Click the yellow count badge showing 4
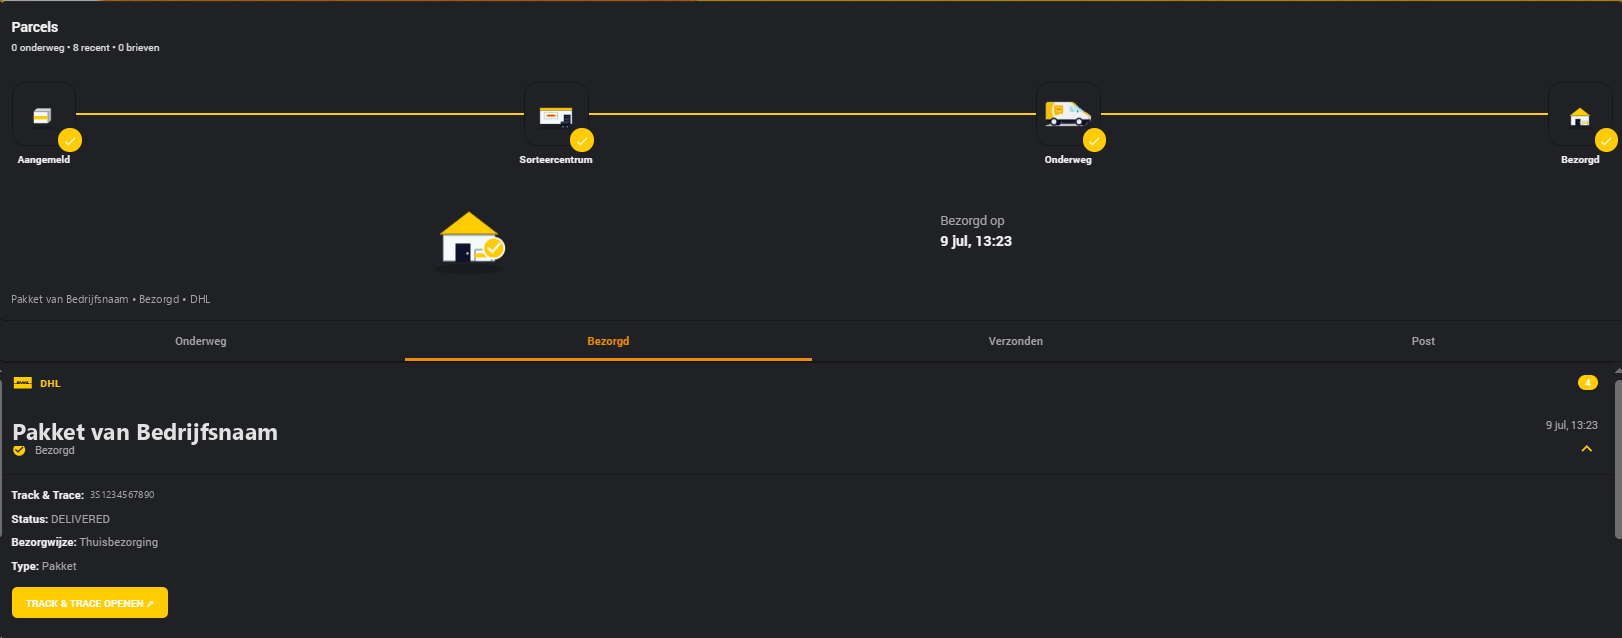 [x=1587, y=383]
